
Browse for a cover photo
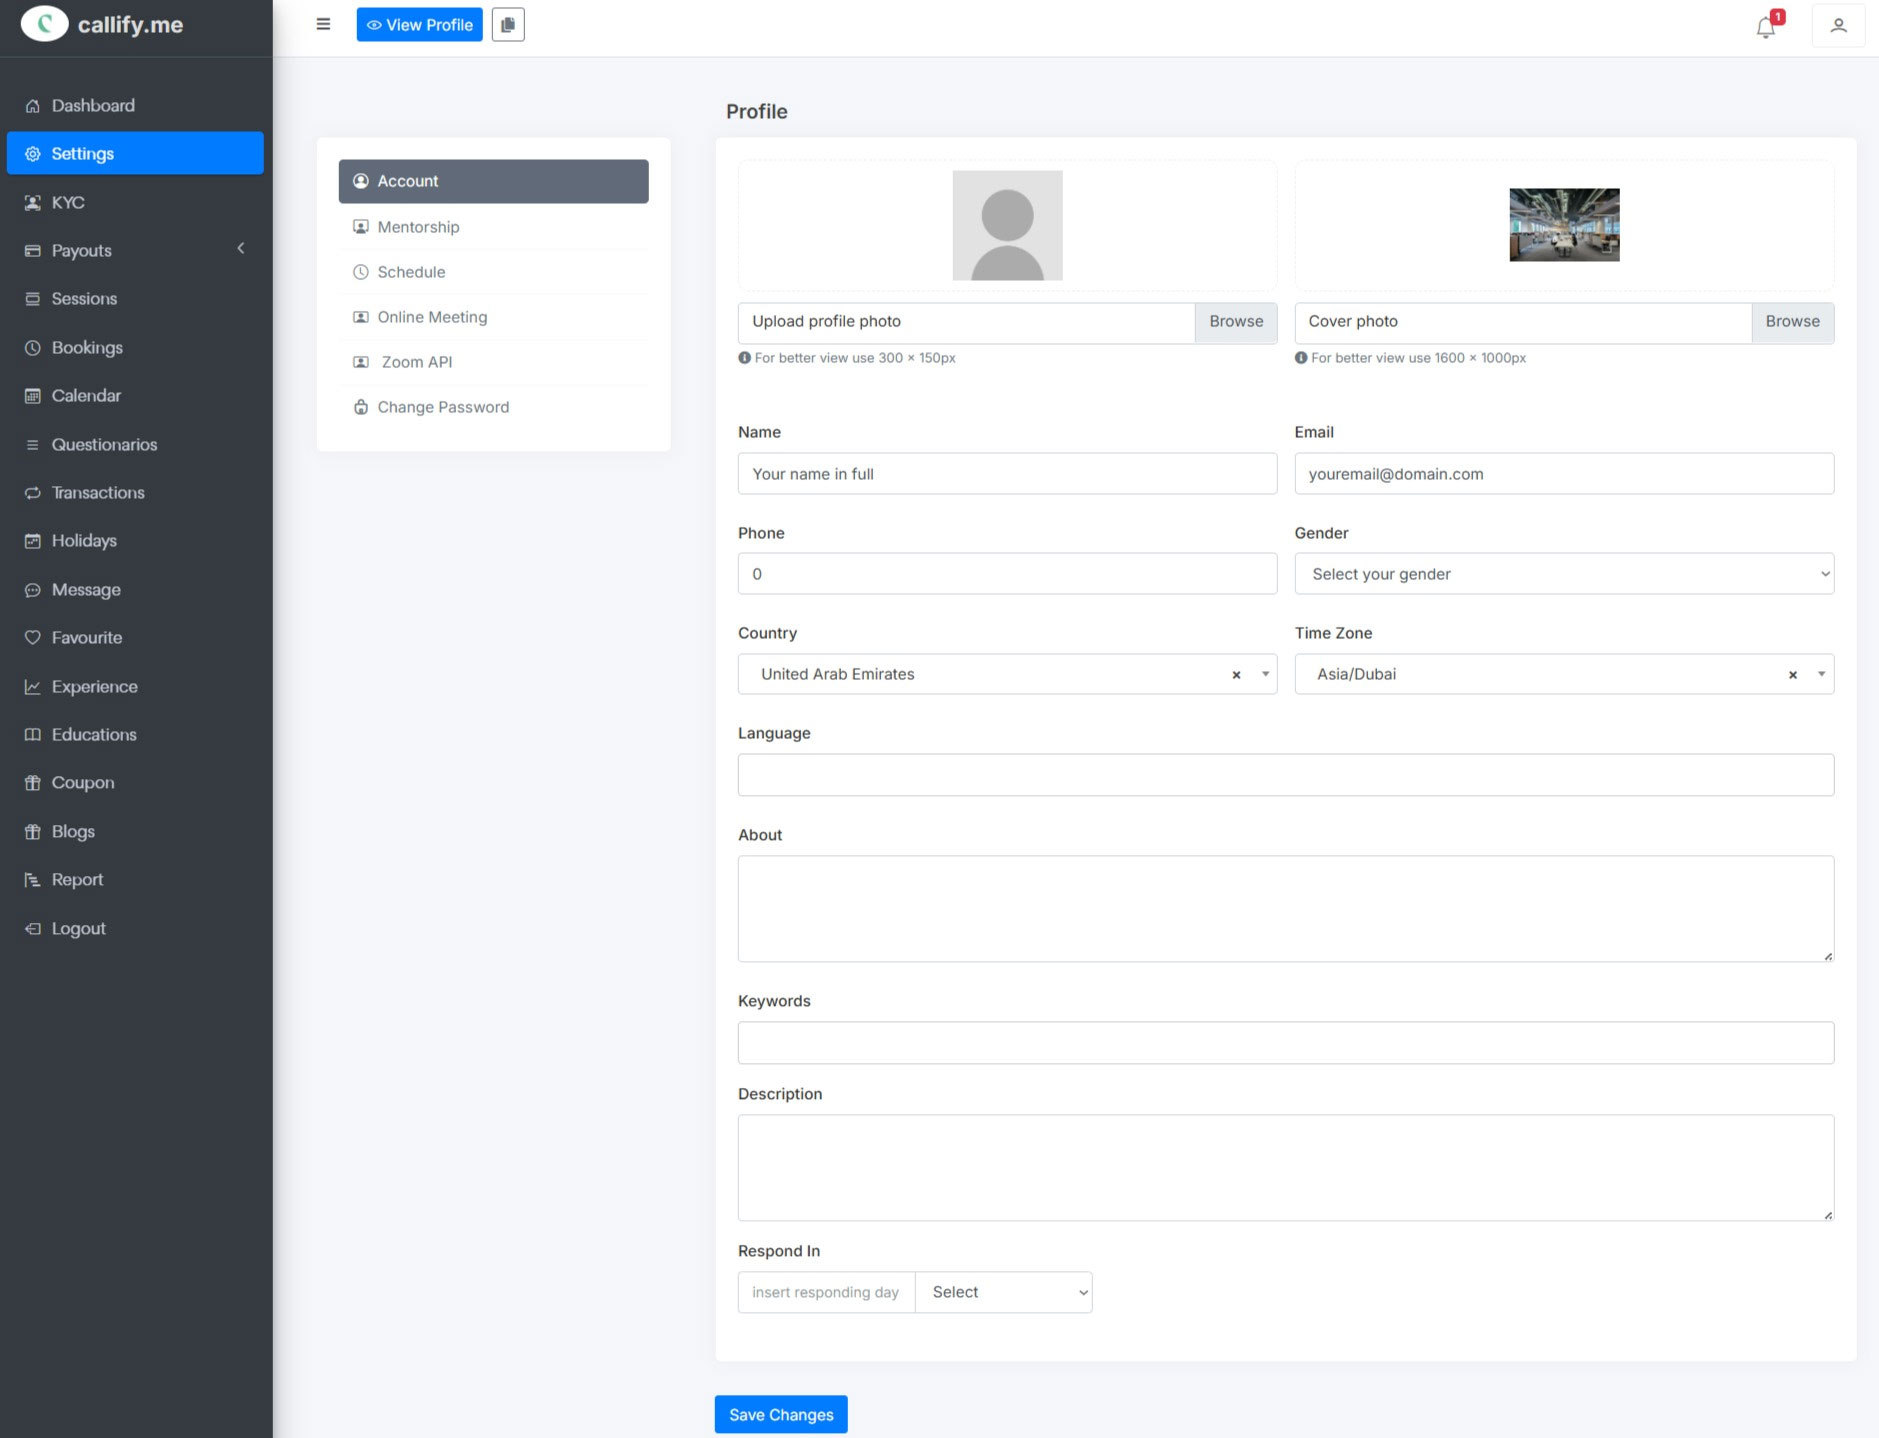pos(1792,322)
